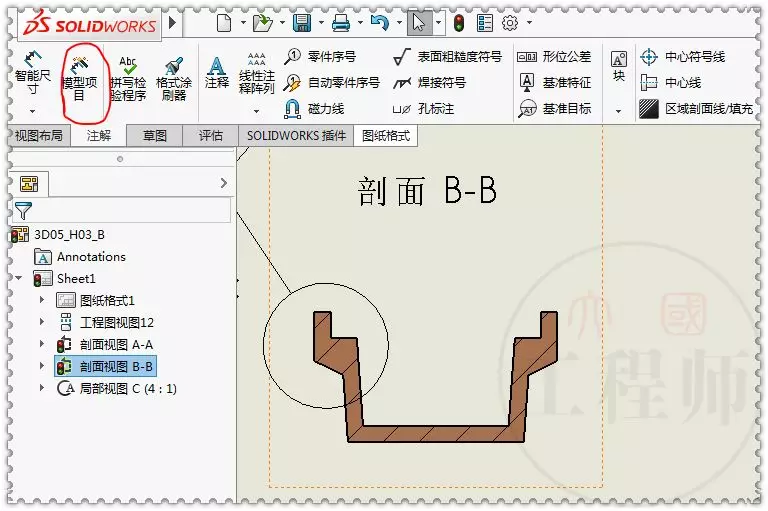Expand the SOLIDWORKS main menu arrow

pyautogui.click(x=172, y=23)
